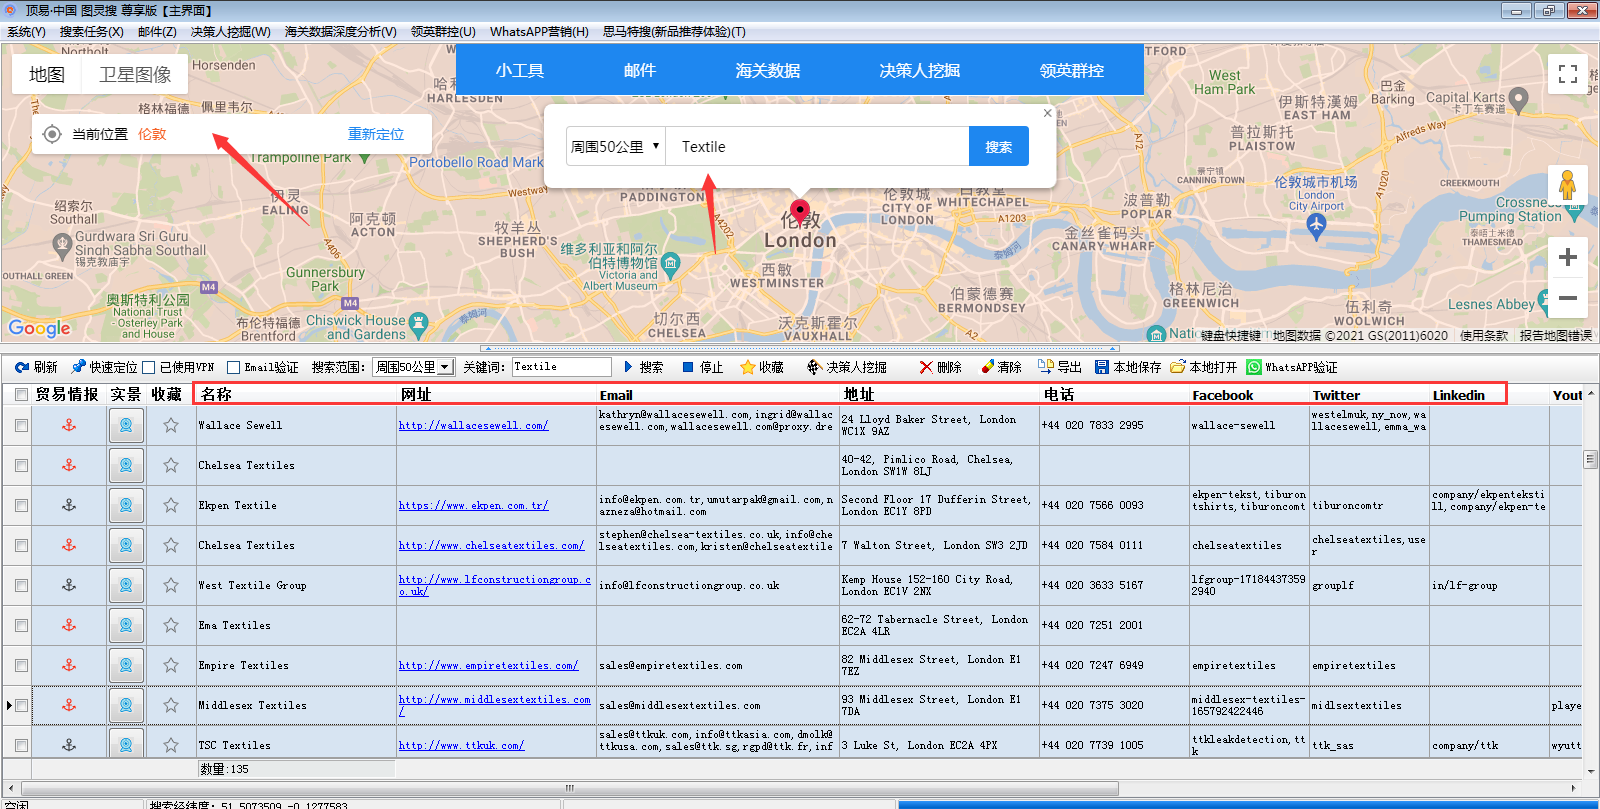Open the 邮件(Z) menu
The width and height of the screenshot is (1600, 809).
pyautogui.click(x=157, y=31)
